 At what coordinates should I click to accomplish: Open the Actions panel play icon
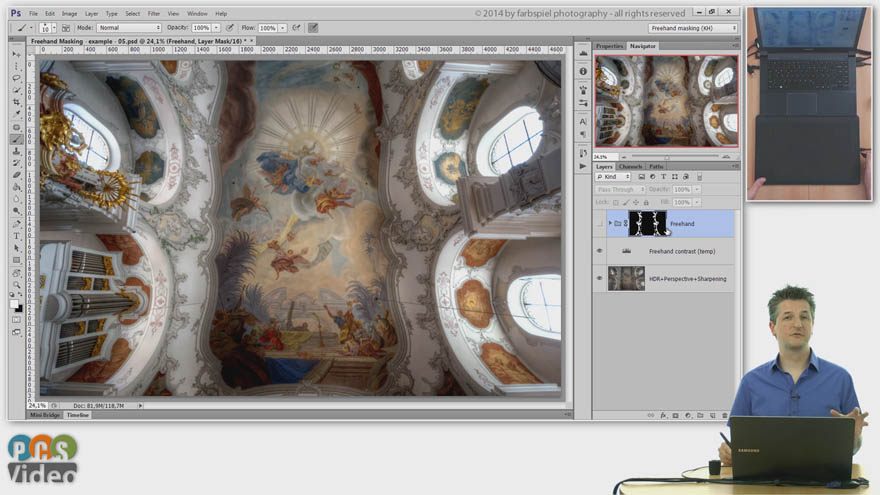tap(583, 166)
